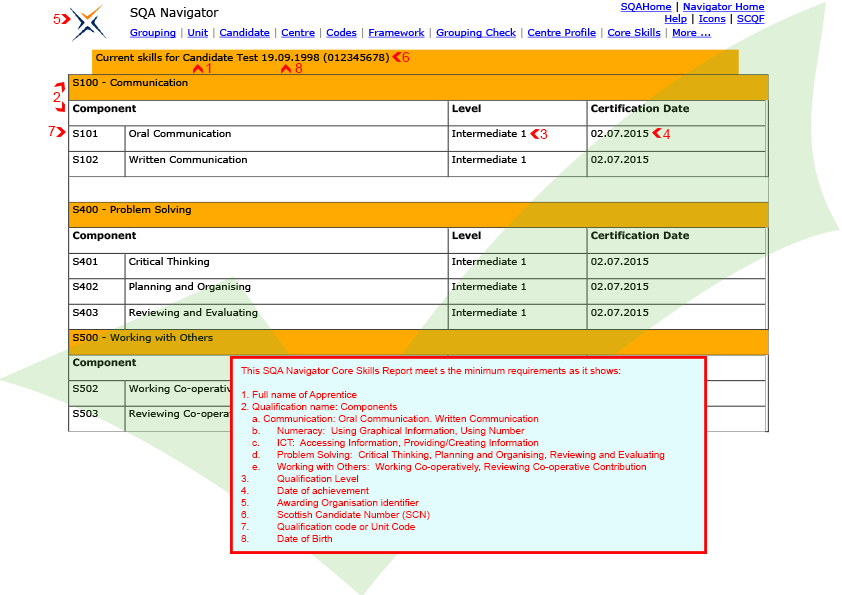Image resolution: width=842 pixels, height=595 pixels.
Task: Click Component header in Working with Others table
Action: pos(150,368)
